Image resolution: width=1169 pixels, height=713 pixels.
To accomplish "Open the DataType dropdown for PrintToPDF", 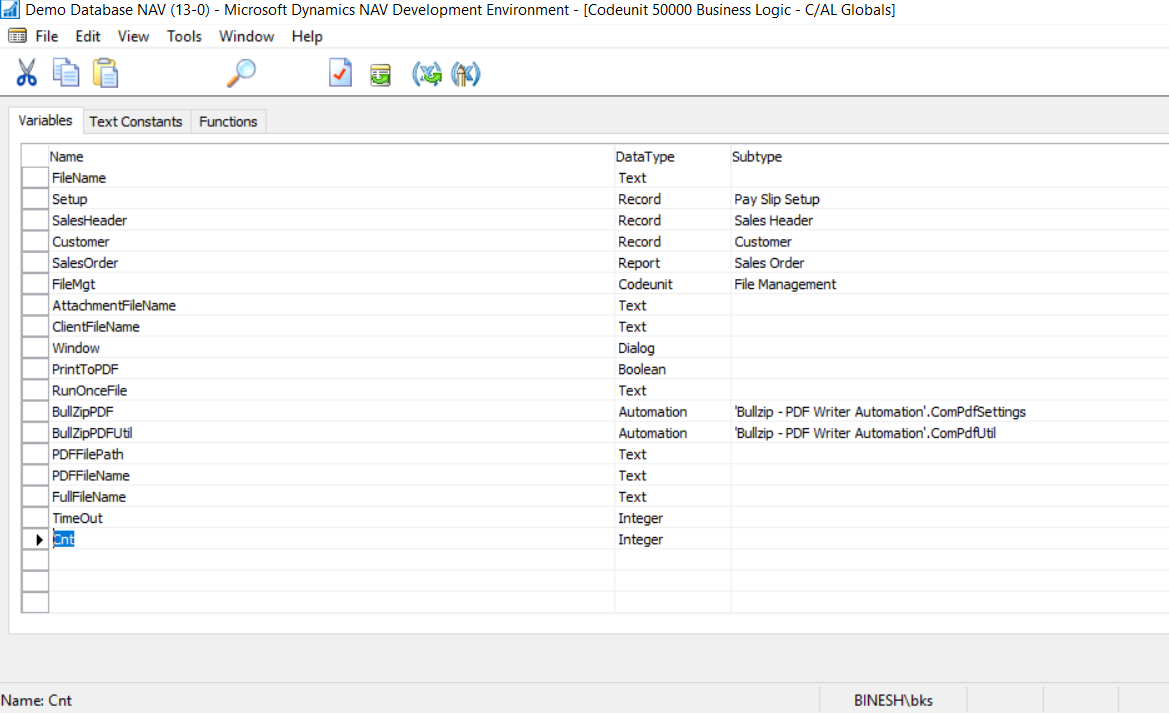I will click(x=670, y=369).
